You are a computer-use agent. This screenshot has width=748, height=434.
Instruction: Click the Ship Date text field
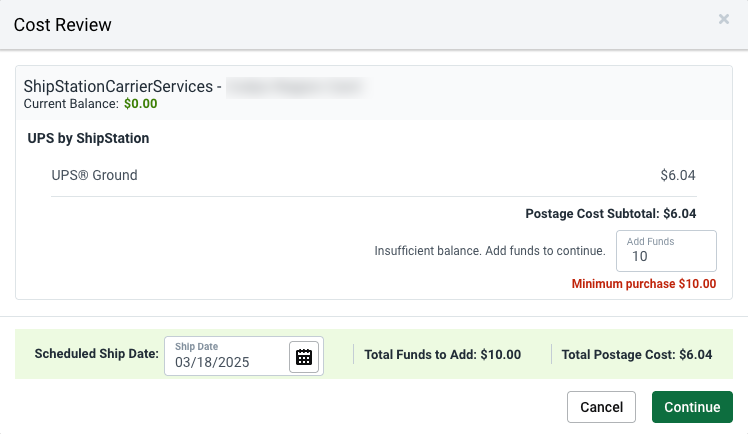pos(228,361)
